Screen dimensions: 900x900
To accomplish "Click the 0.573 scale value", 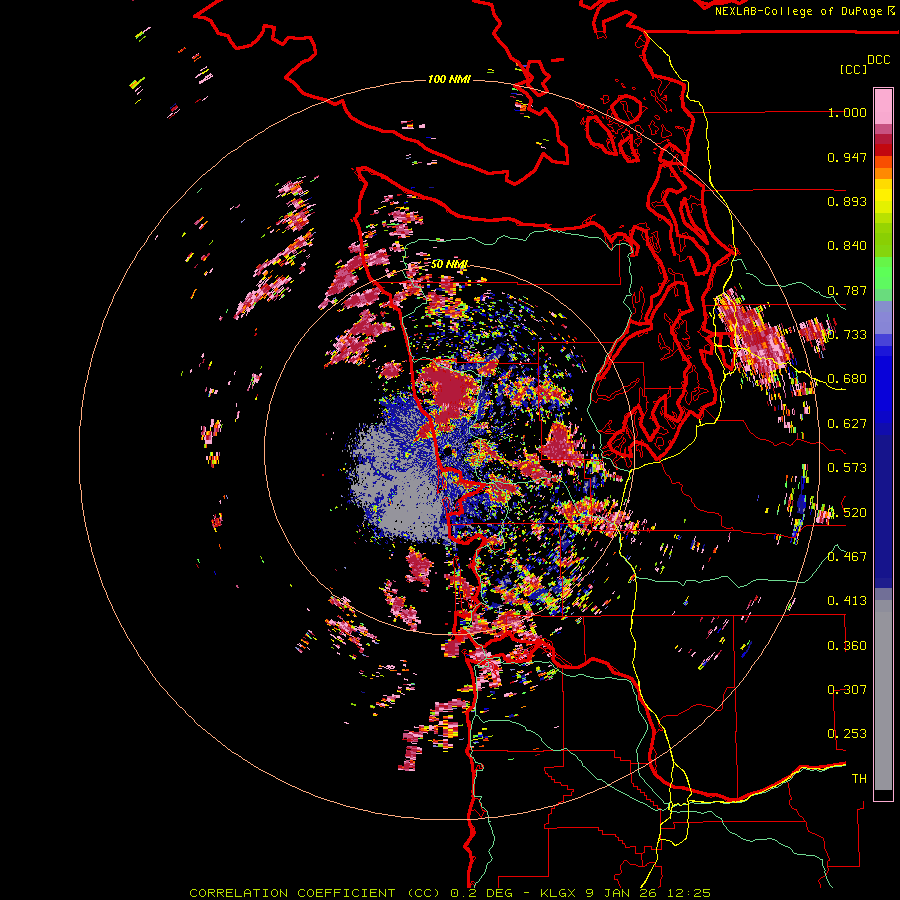I will click(847, 468).
